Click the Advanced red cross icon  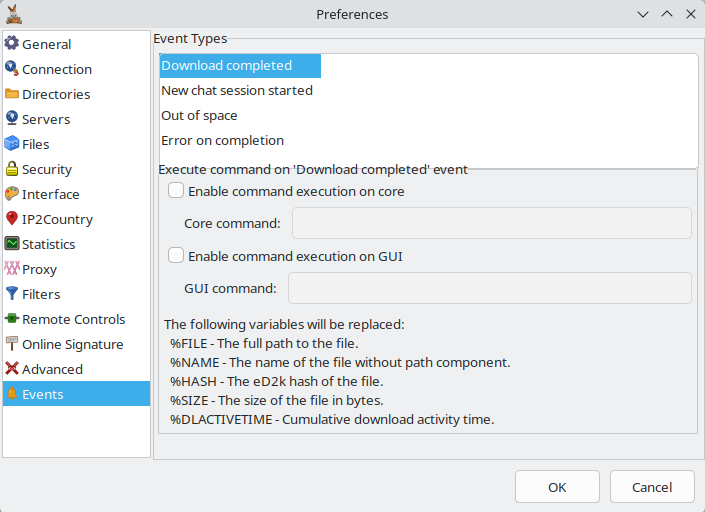coord(12,369)
